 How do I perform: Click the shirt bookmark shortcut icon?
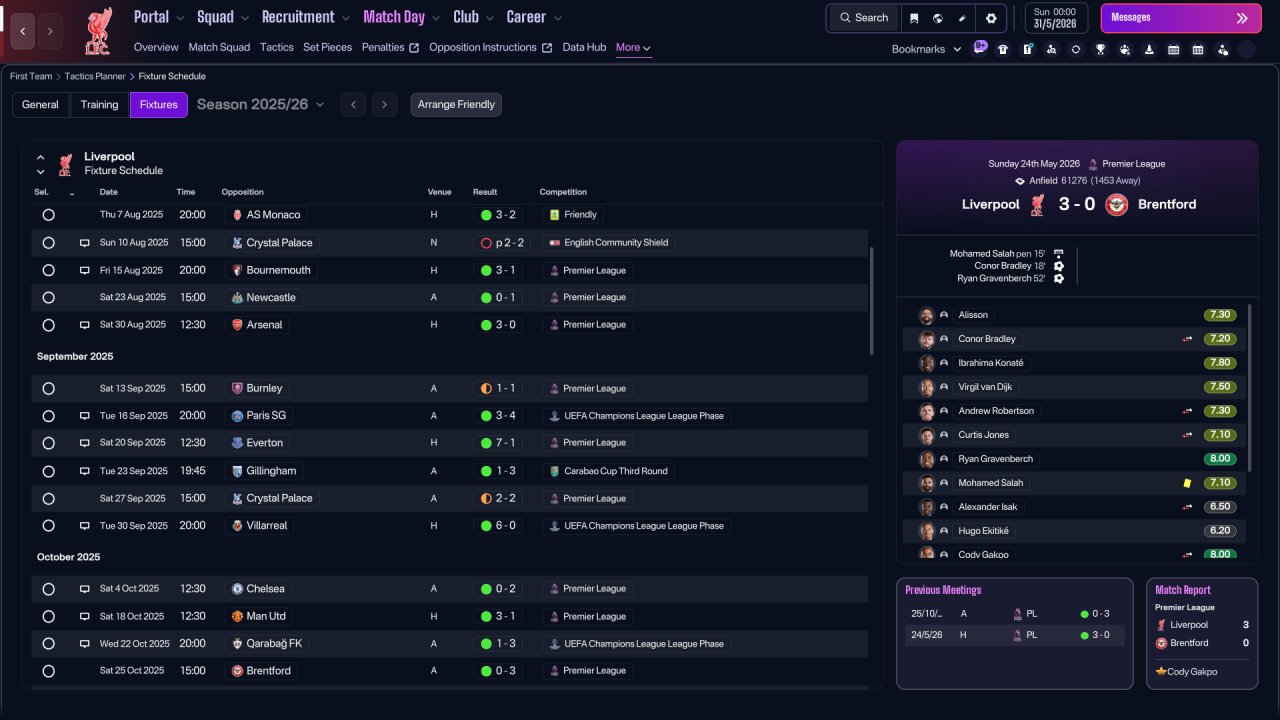(x=1003, y=49)
